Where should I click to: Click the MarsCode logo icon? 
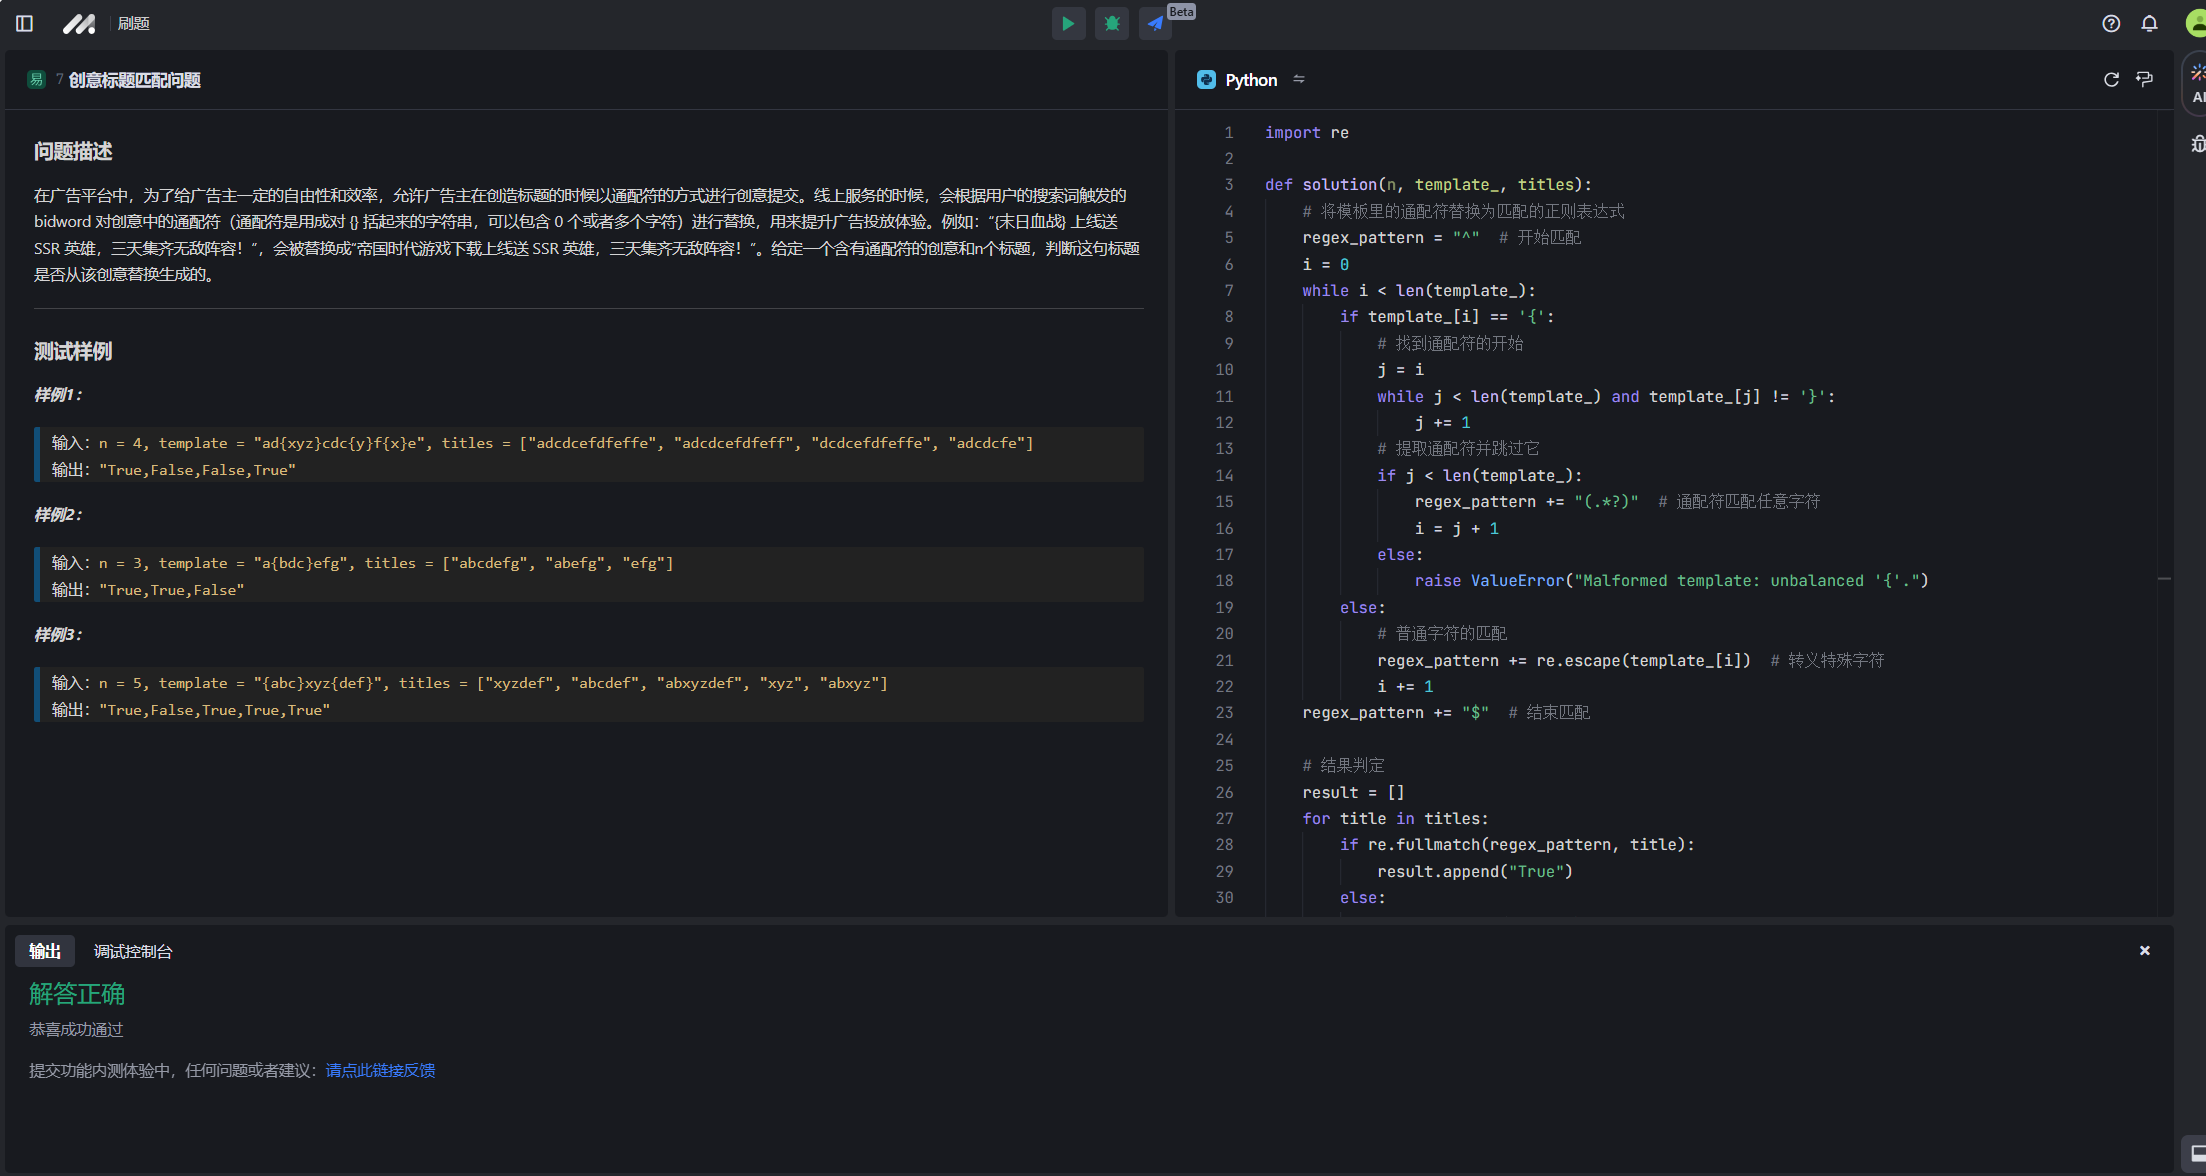click(79, 23)
